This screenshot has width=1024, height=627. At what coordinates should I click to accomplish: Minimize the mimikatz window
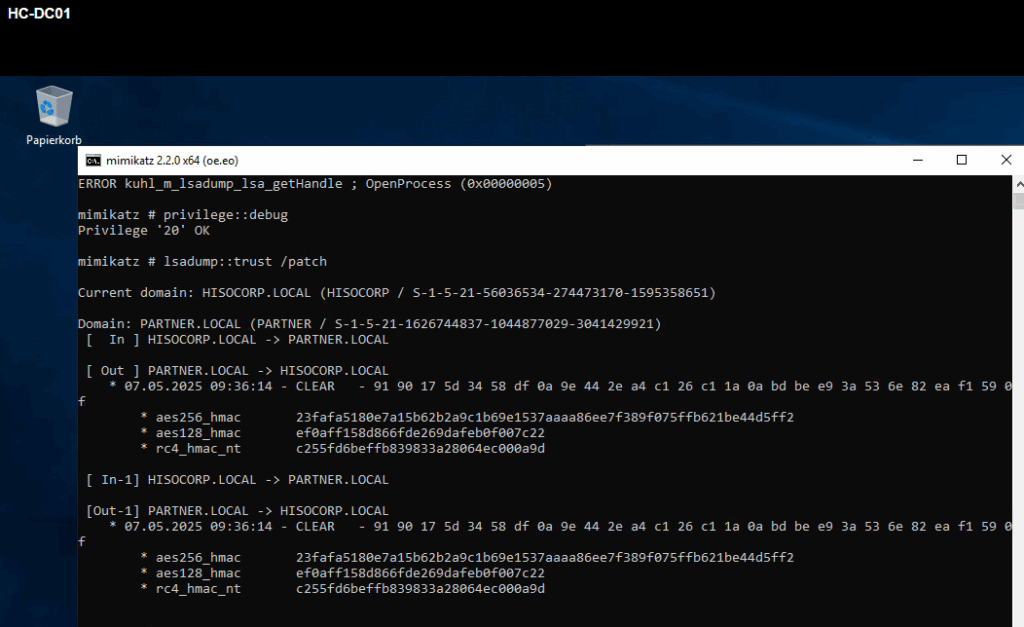(918, 160)
